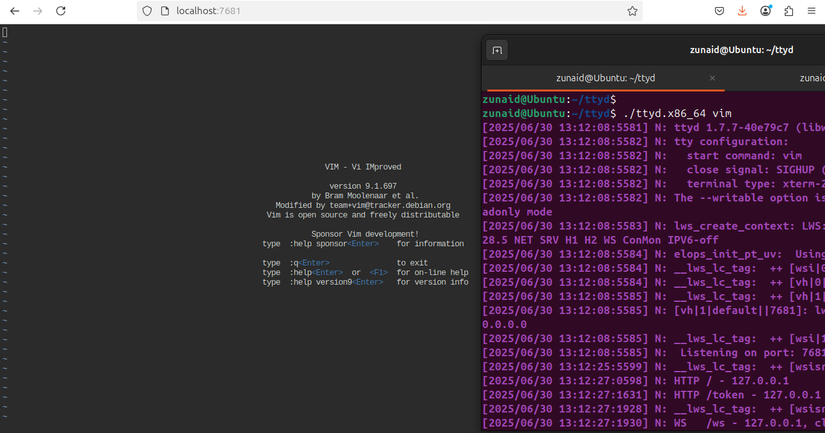Click 'VIM - Vi IMproved' heading
Image resolution: width=825 pixels, height=433 pixels.
[363, 167]
